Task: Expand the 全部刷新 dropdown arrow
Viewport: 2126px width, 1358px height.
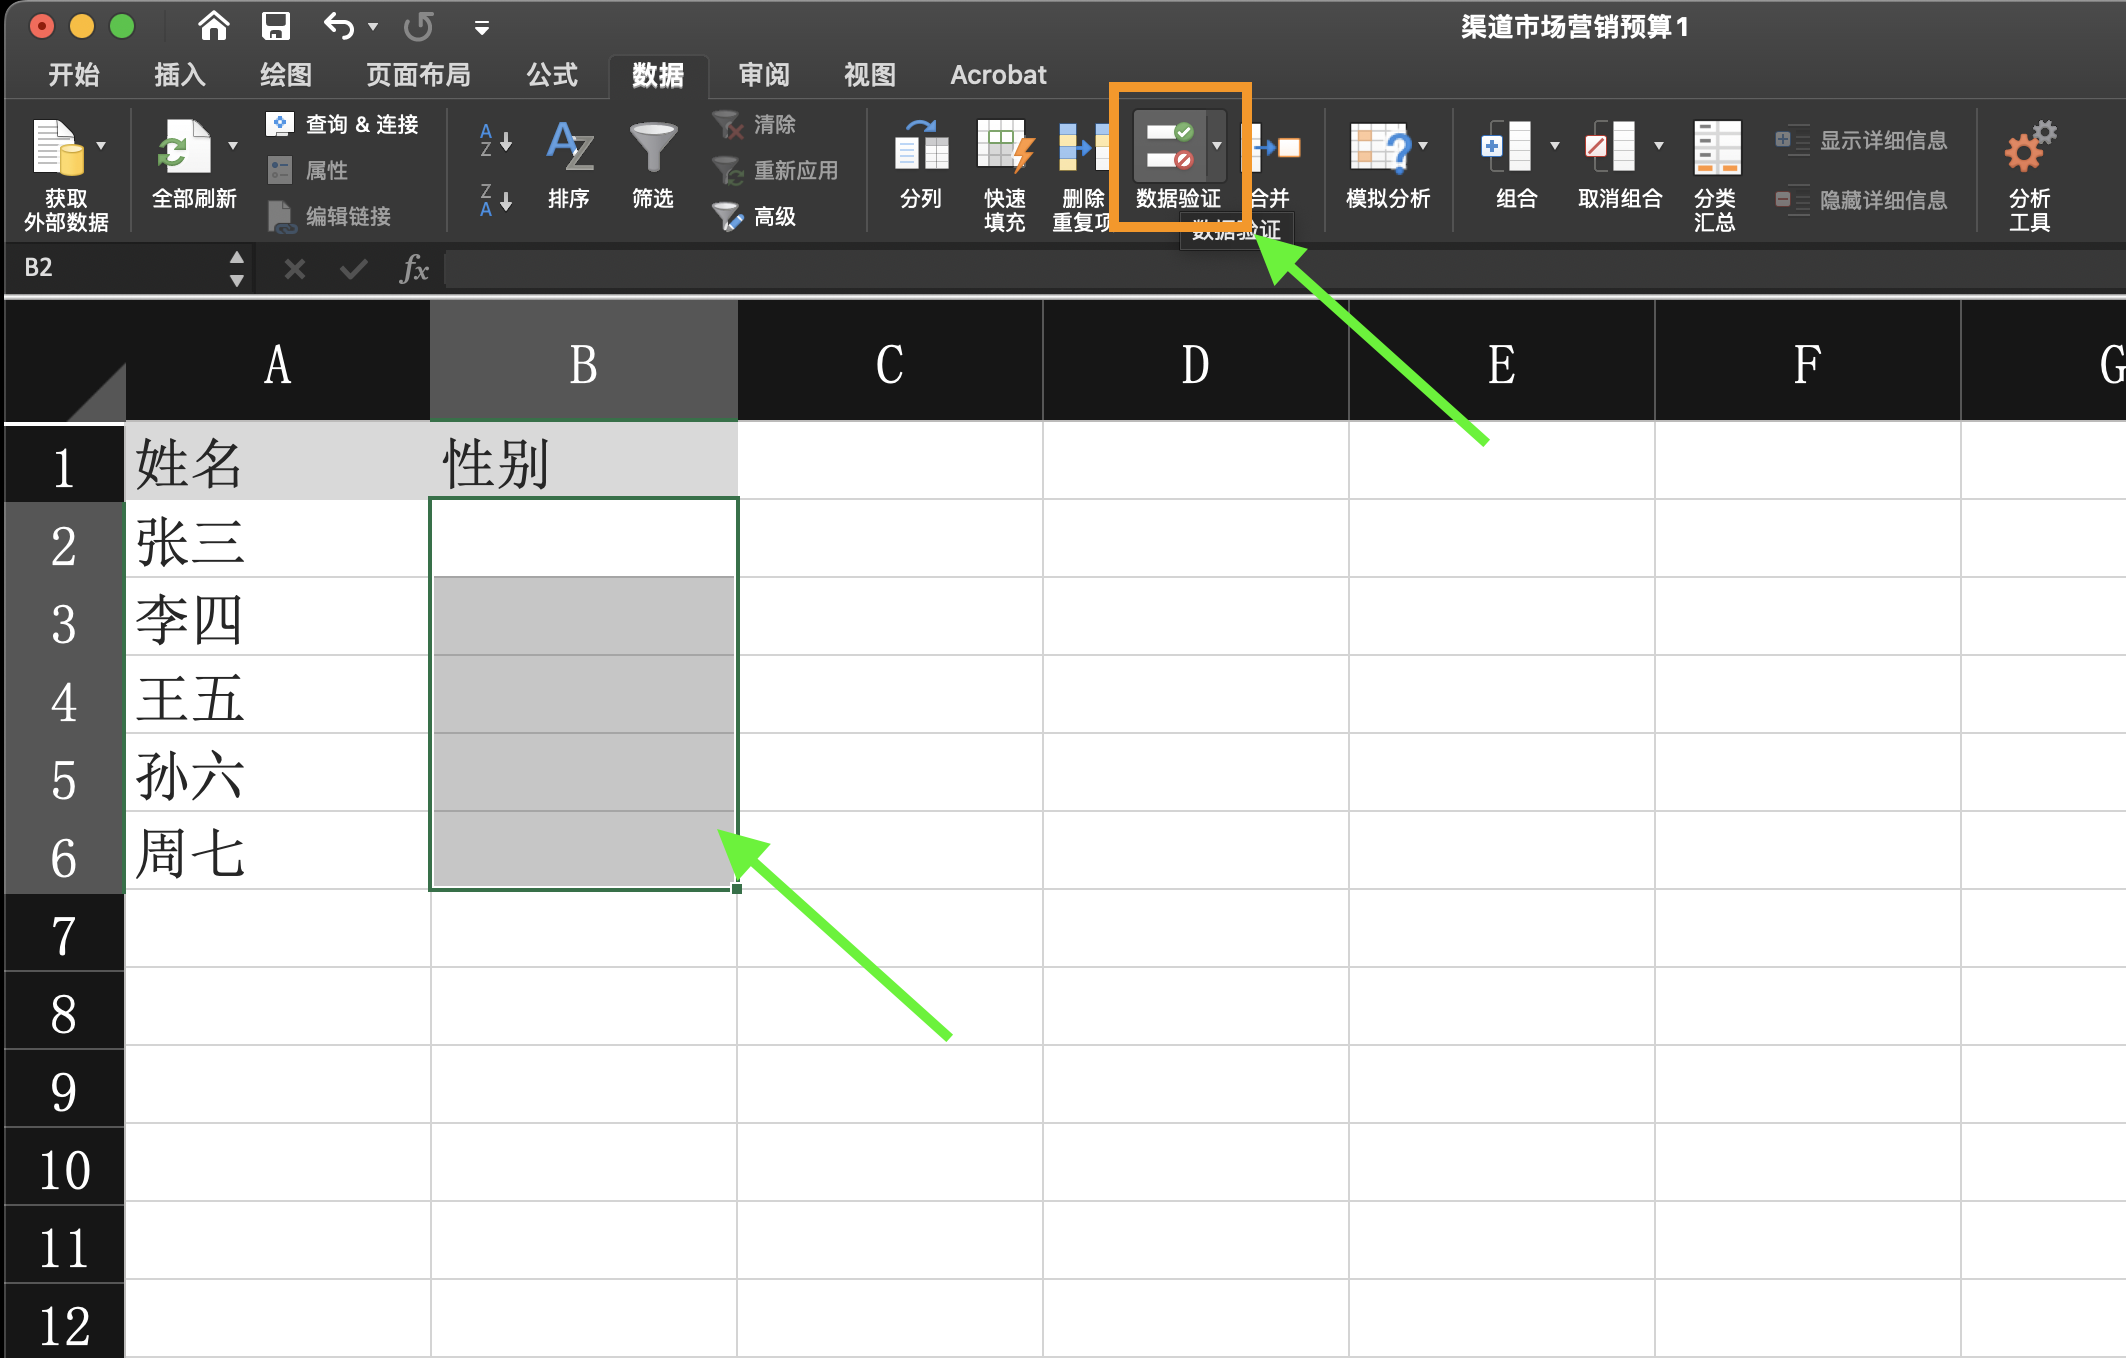Action: pyautogui.click(x=233, y=147)
